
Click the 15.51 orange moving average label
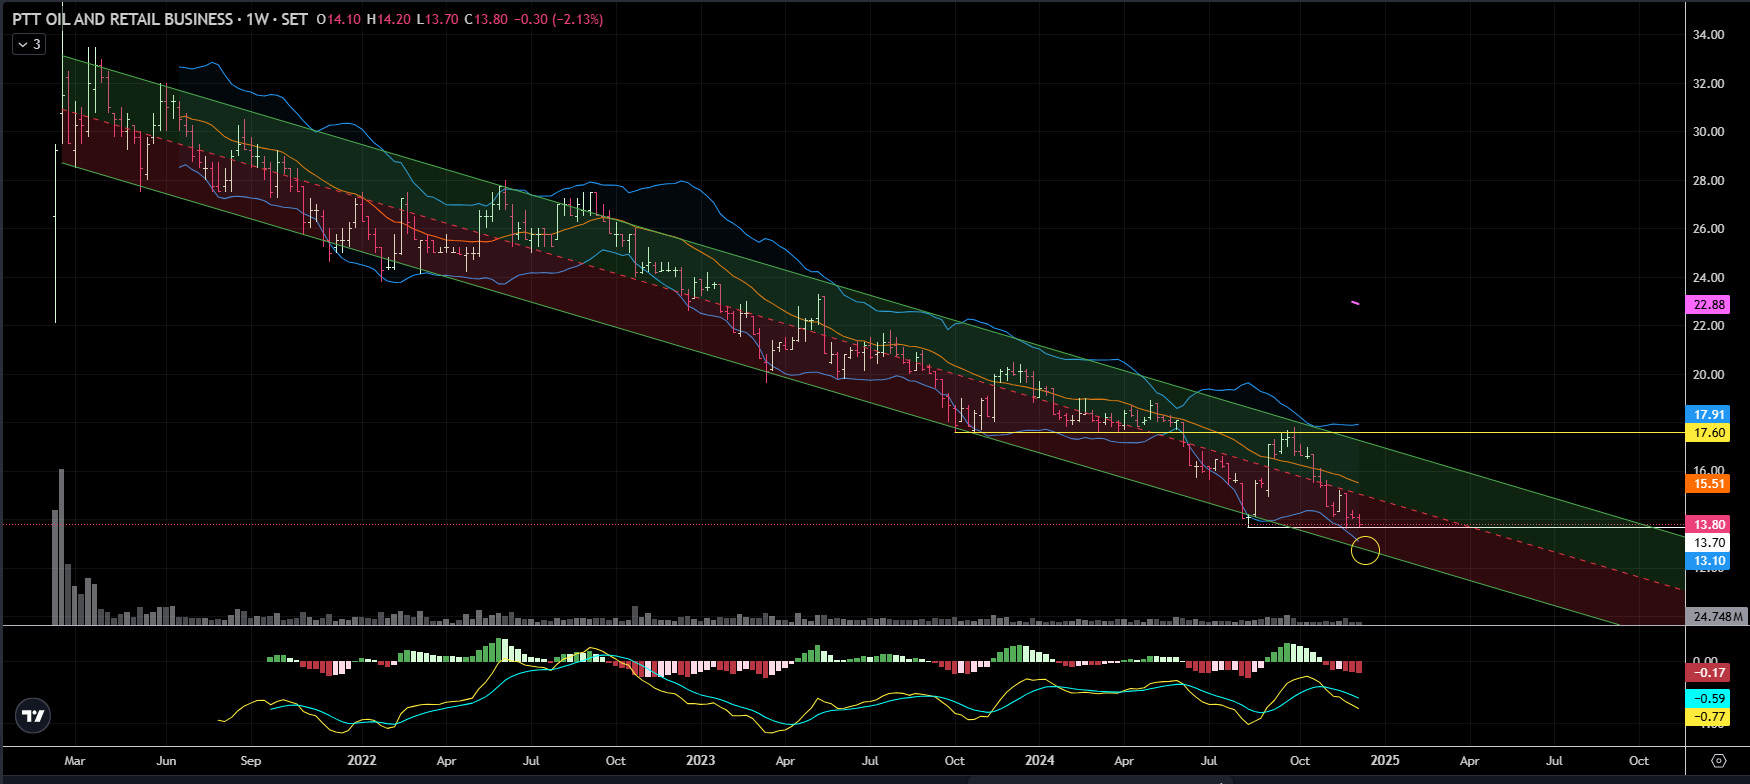point(1708,483)
